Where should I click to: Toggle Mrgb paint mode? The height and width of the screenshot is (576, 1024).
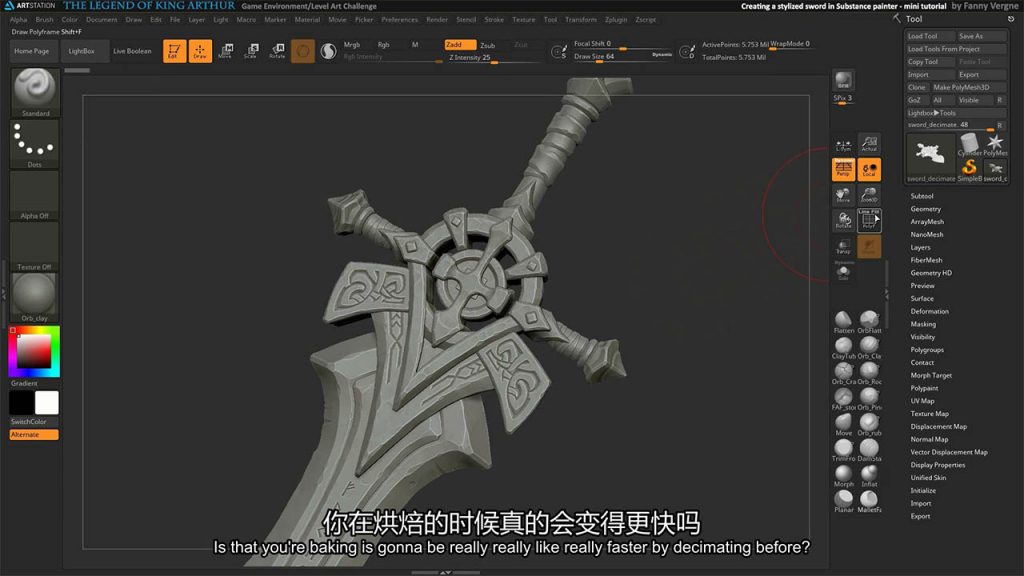(352, 44)
